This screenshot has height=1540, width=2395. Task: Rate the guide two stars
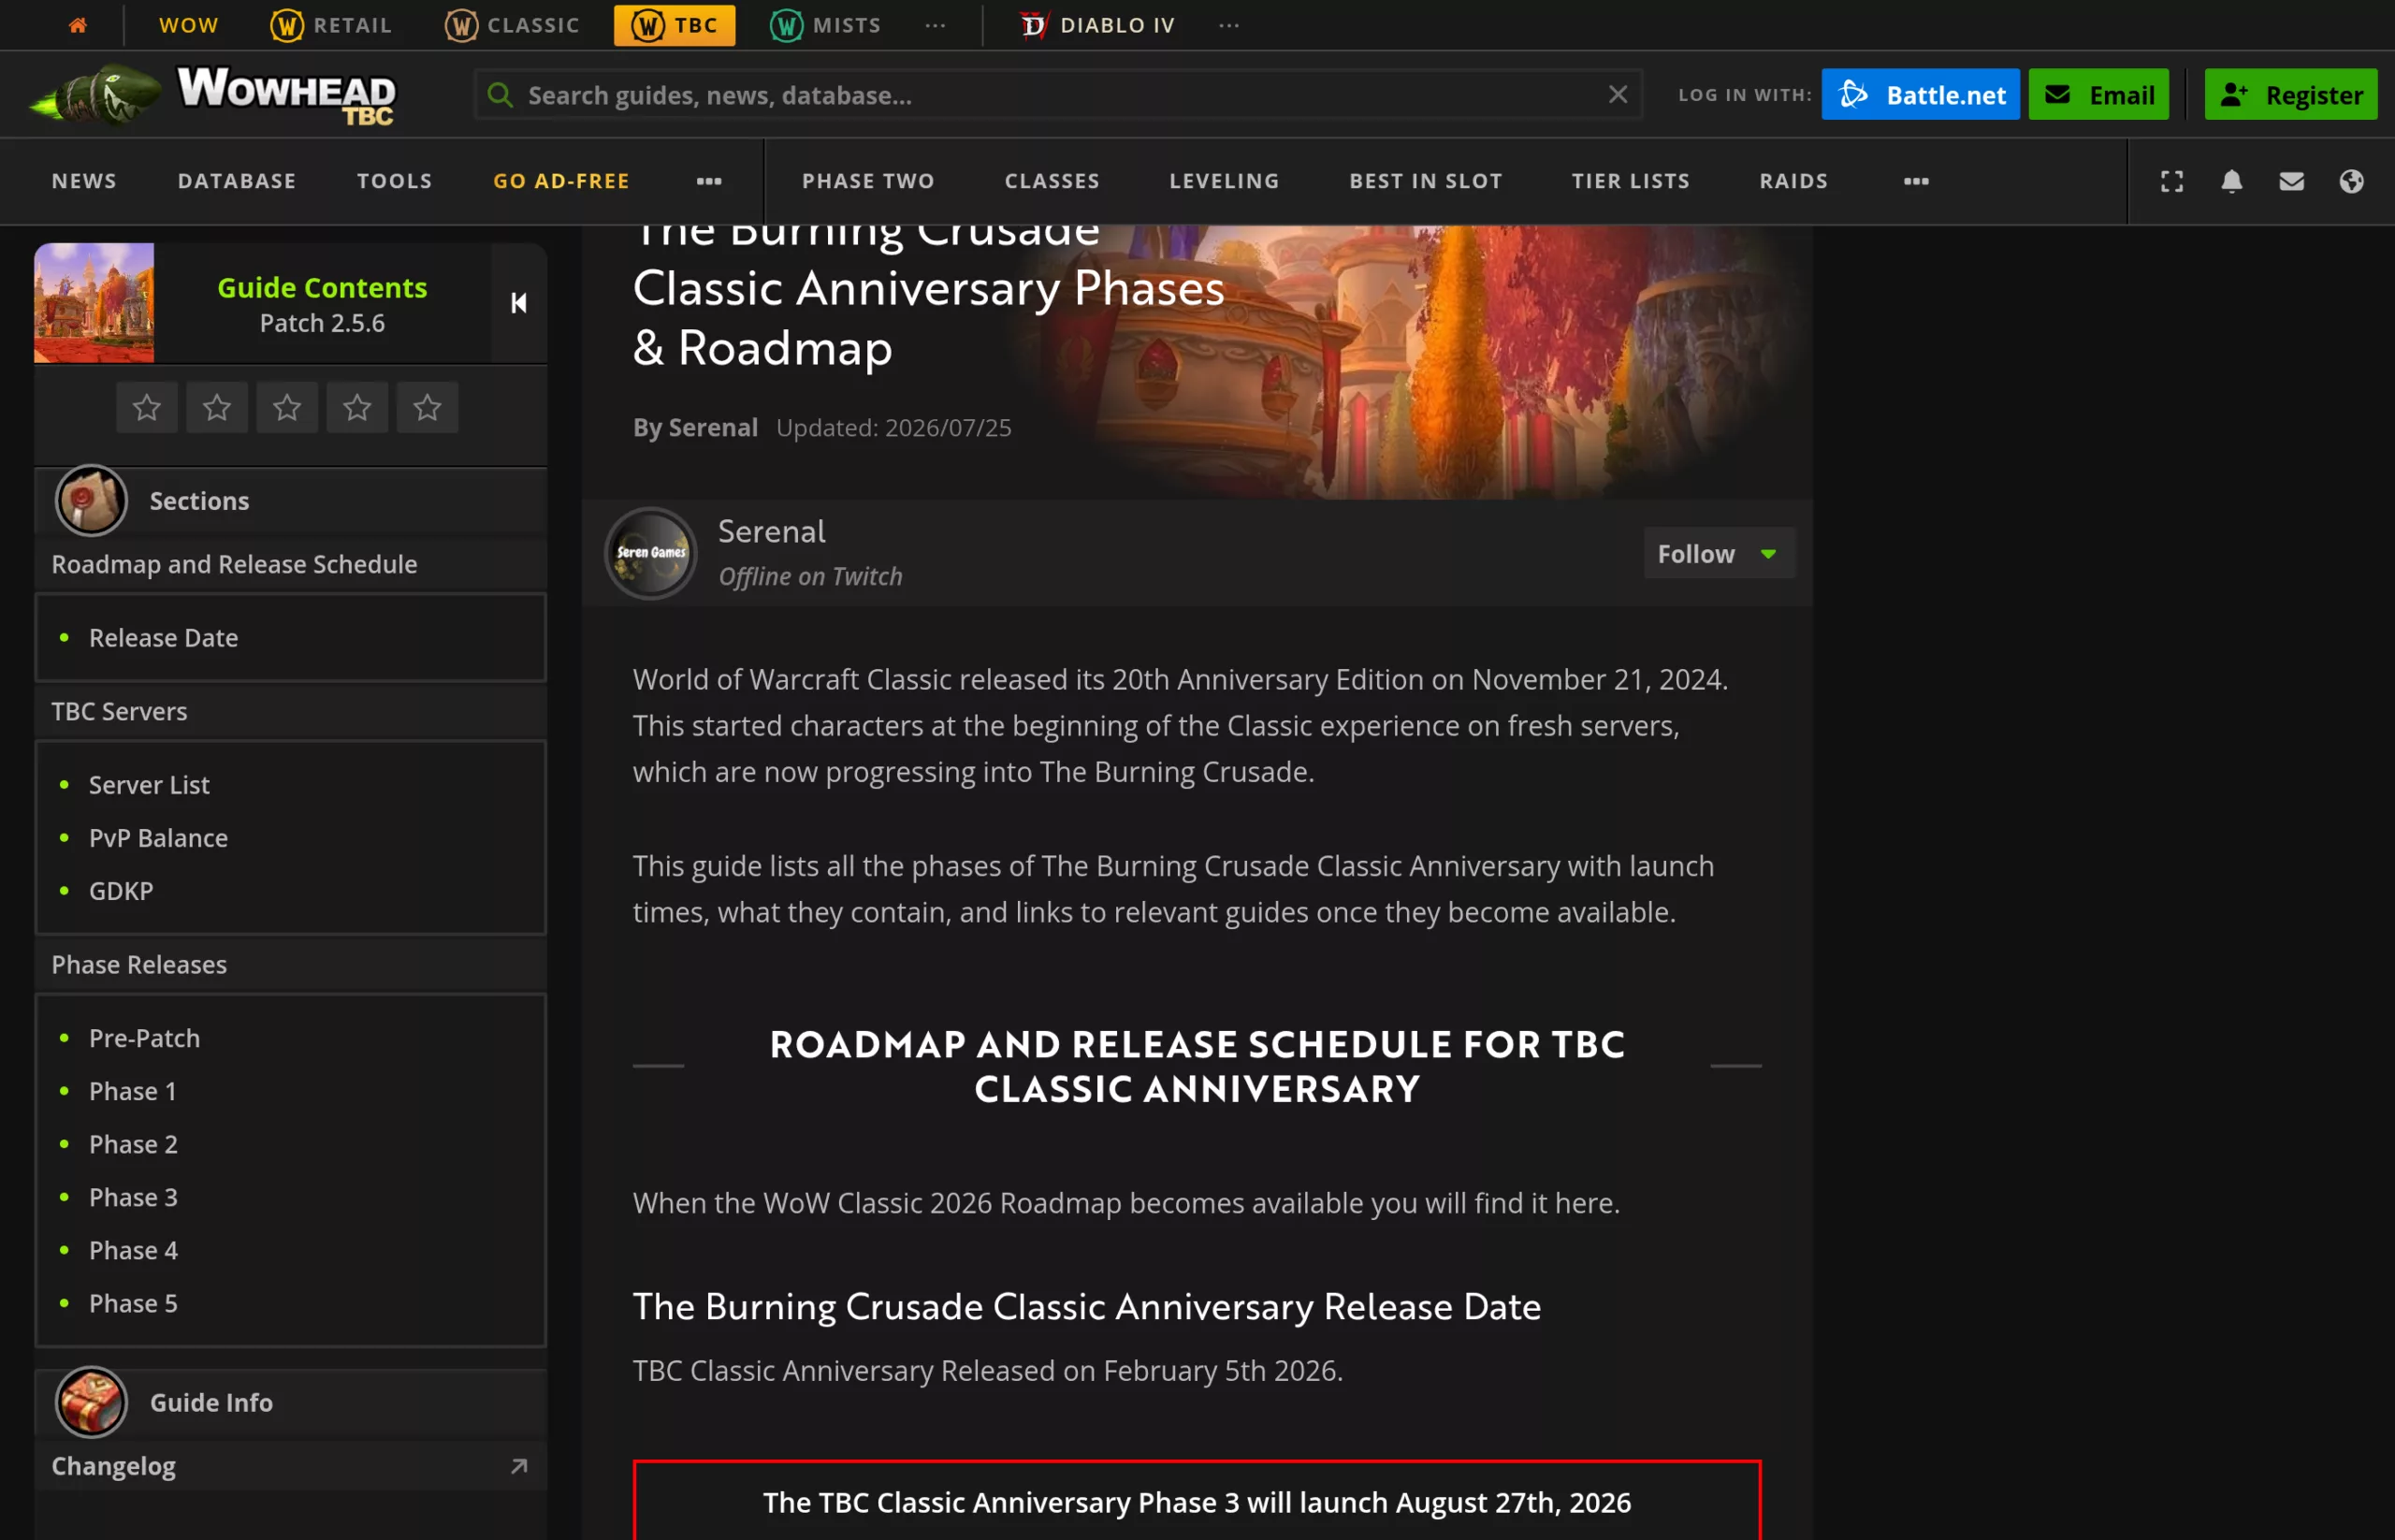point(217,407)
